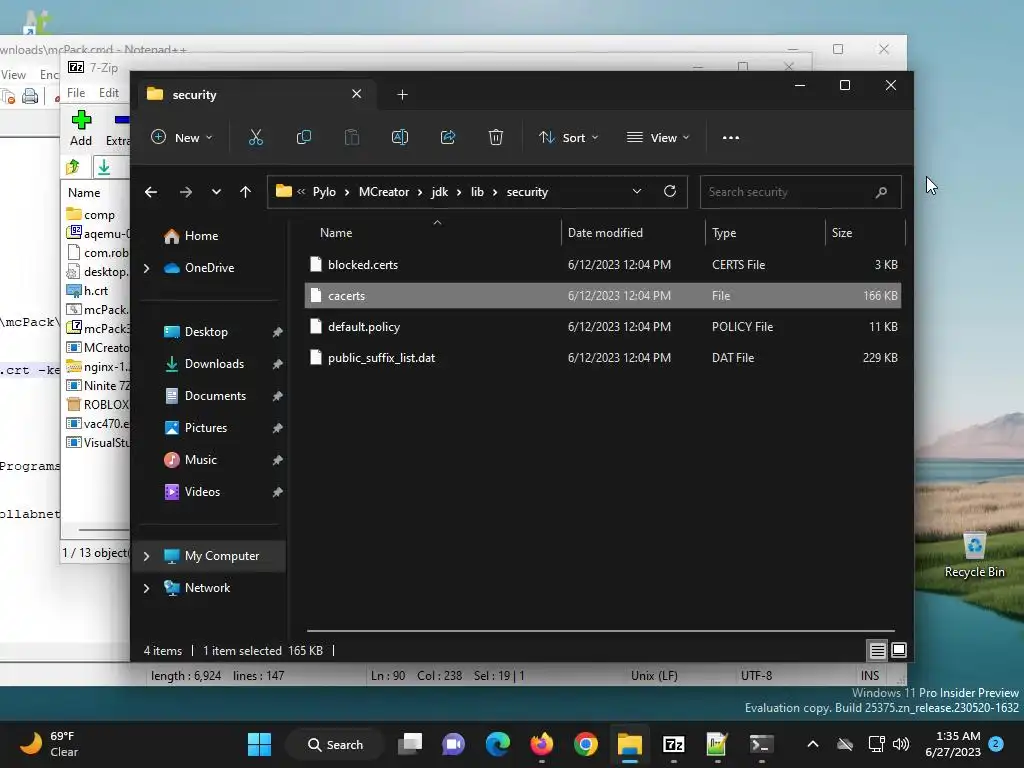Image resolution: width=1024 pixels, height=768 pixels.
Task: Open the See more ellipsis menu
Action: (x=731, y=138)
